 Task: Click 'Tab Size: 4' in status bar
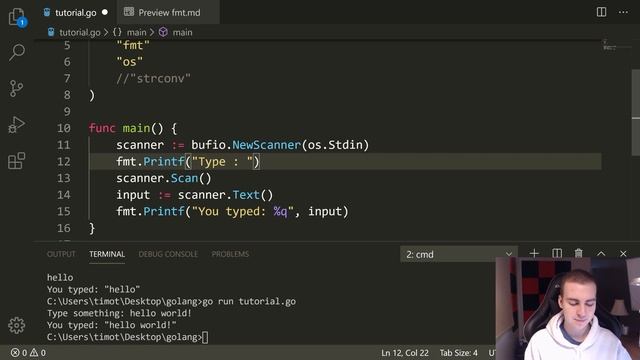click(458, 353)
